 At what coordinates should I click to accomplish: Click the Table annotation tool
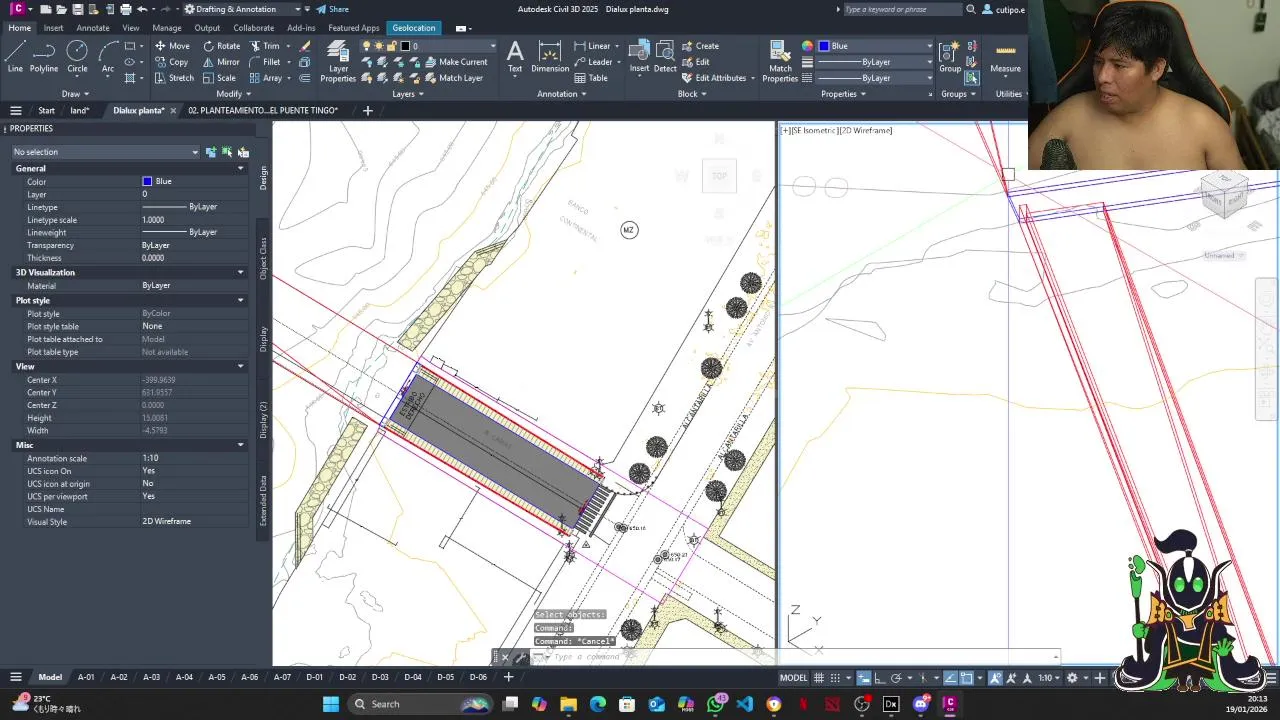click(591, 78)
